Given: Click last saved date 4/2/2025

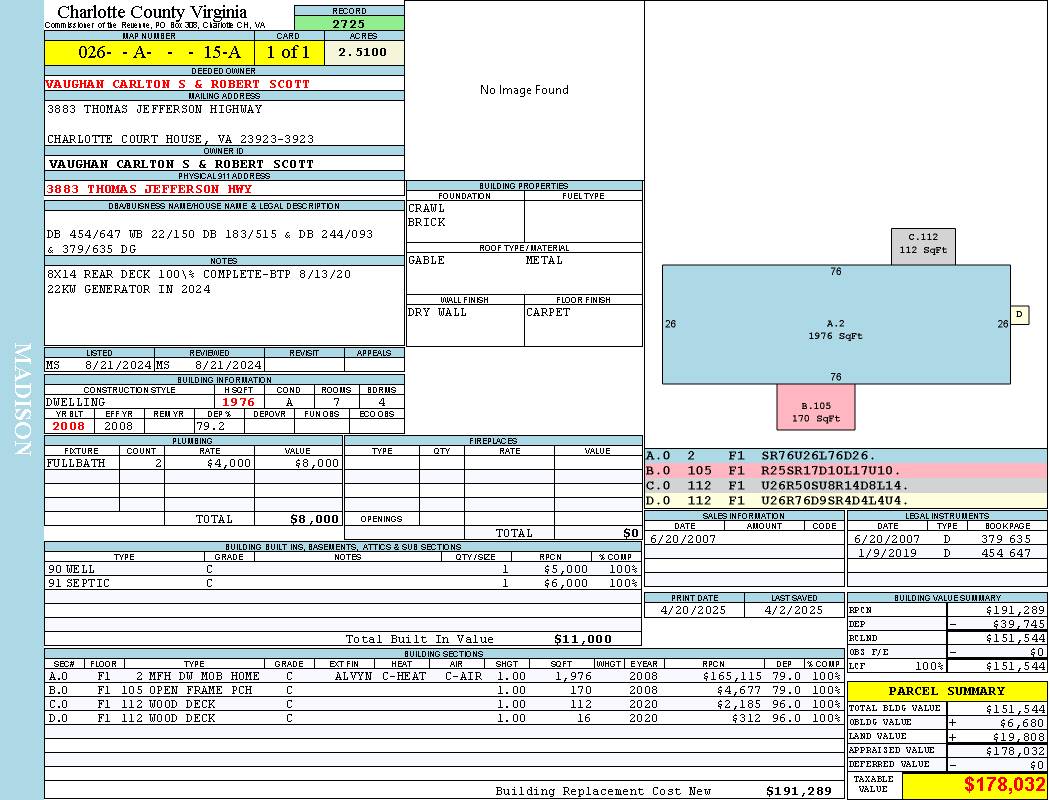Looking at the screenshot, I should point(794,611).
